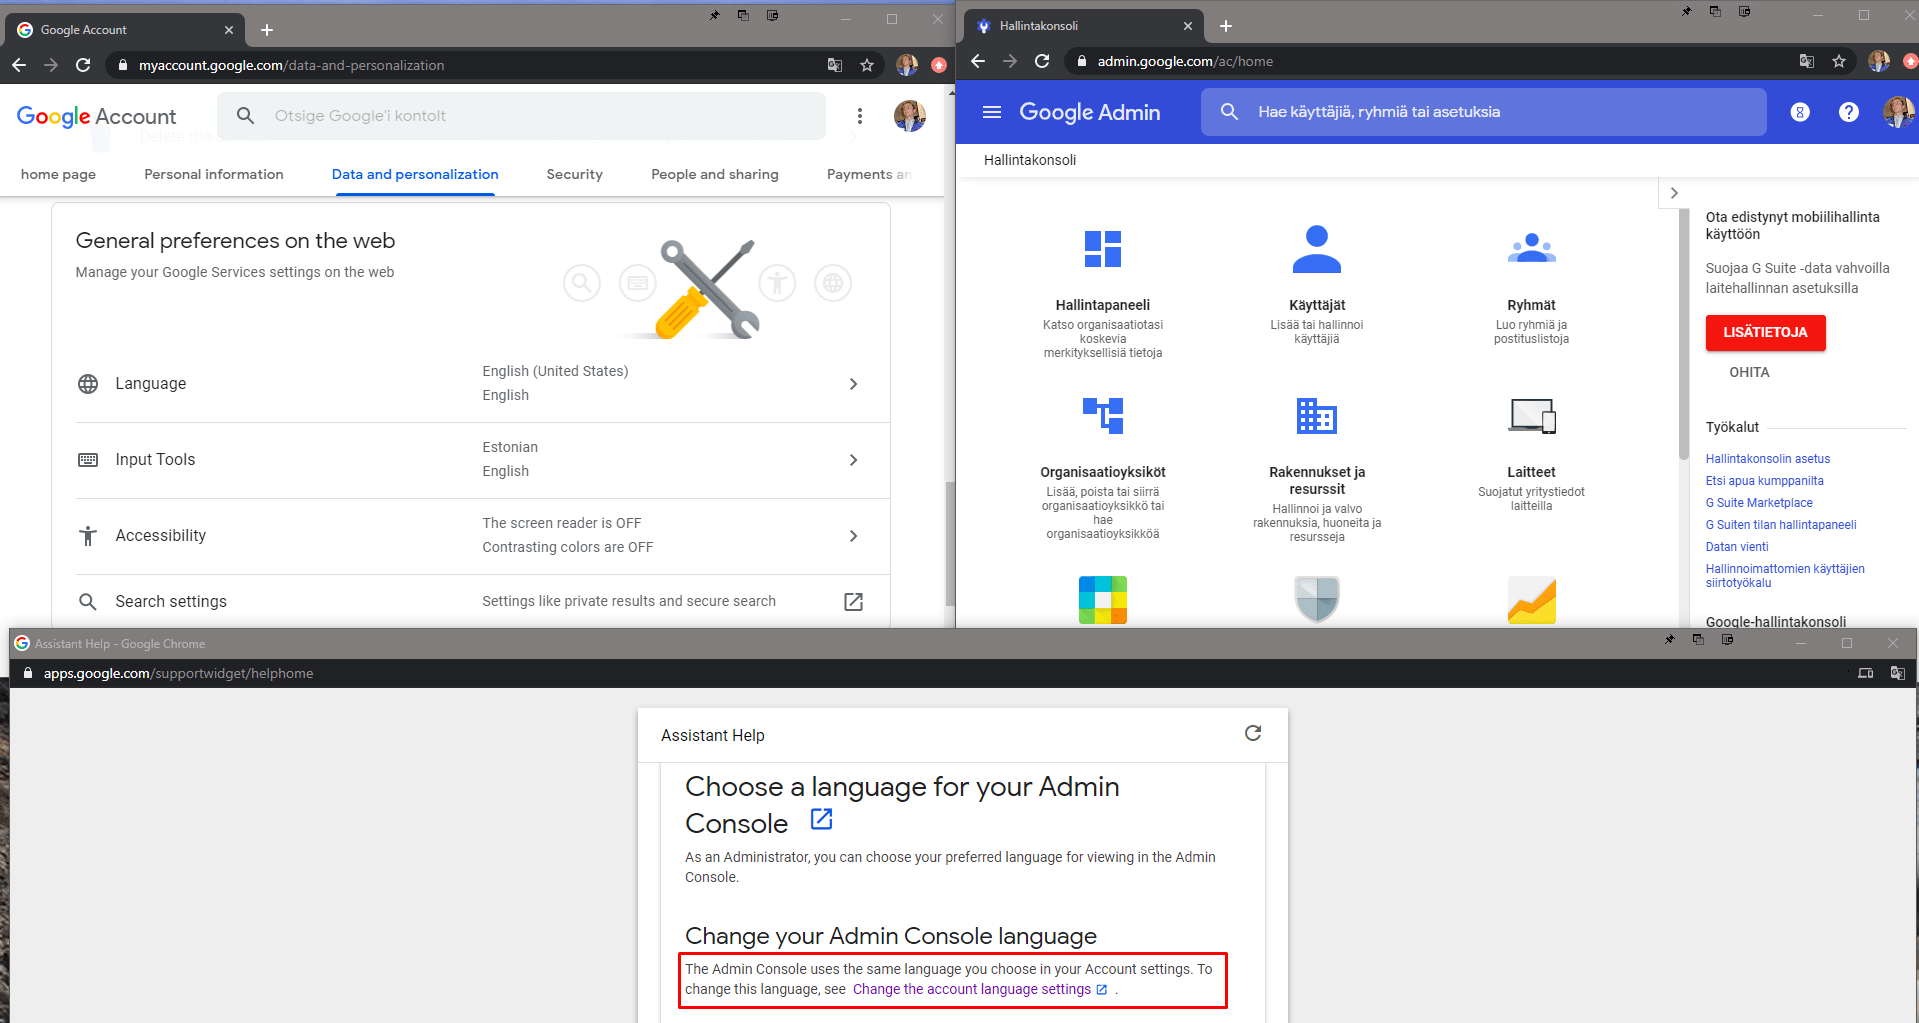Click the profile avatar in Google Admin header
1919x1023 pixels.
pos(1898,112)
